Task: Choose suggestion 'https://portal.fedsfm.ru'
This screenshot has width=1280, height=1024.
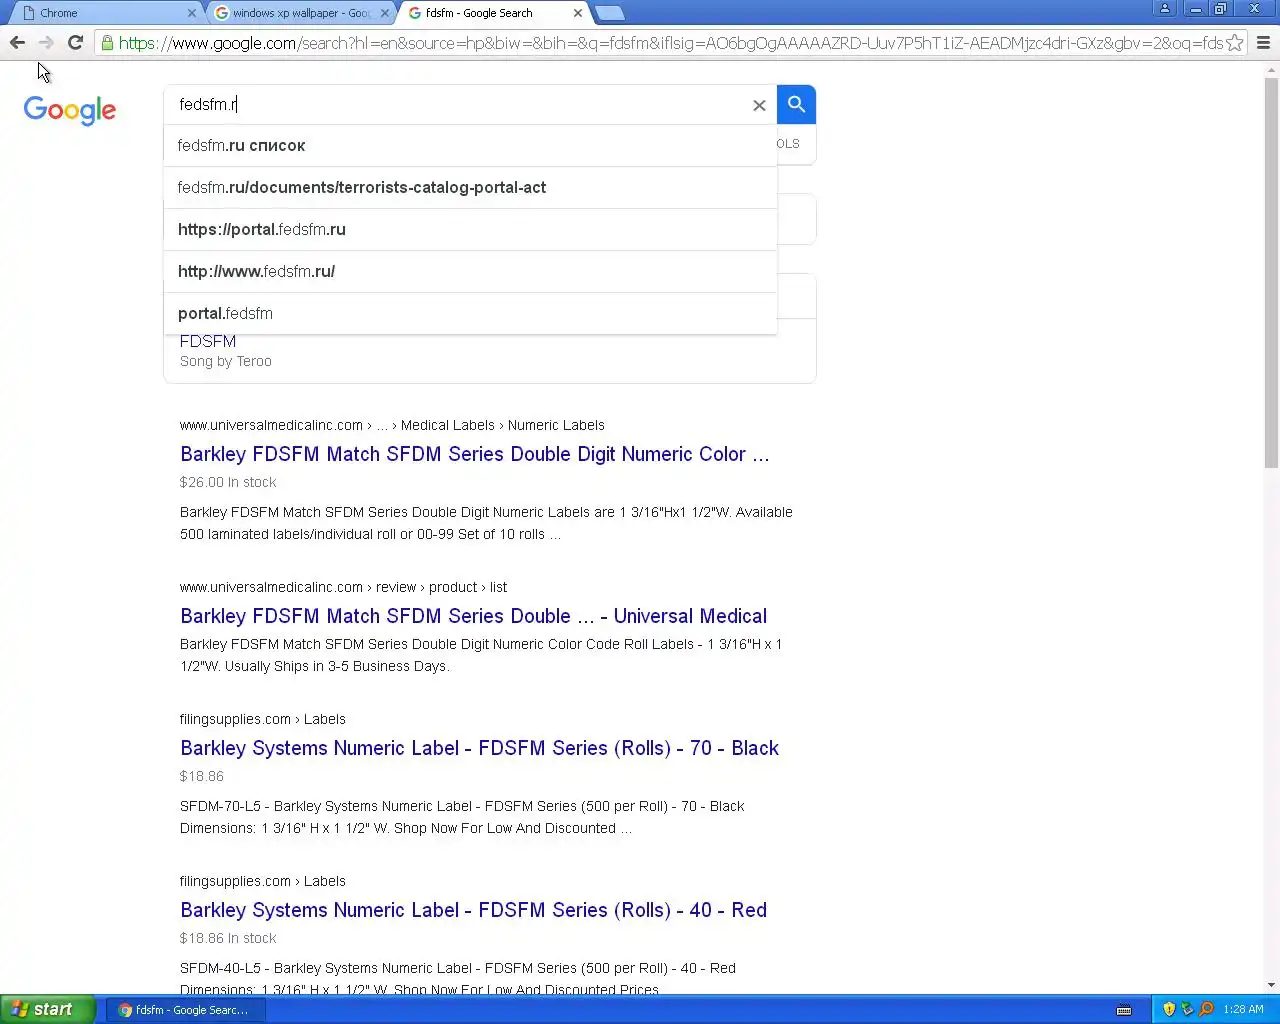Action: (470, 230)
